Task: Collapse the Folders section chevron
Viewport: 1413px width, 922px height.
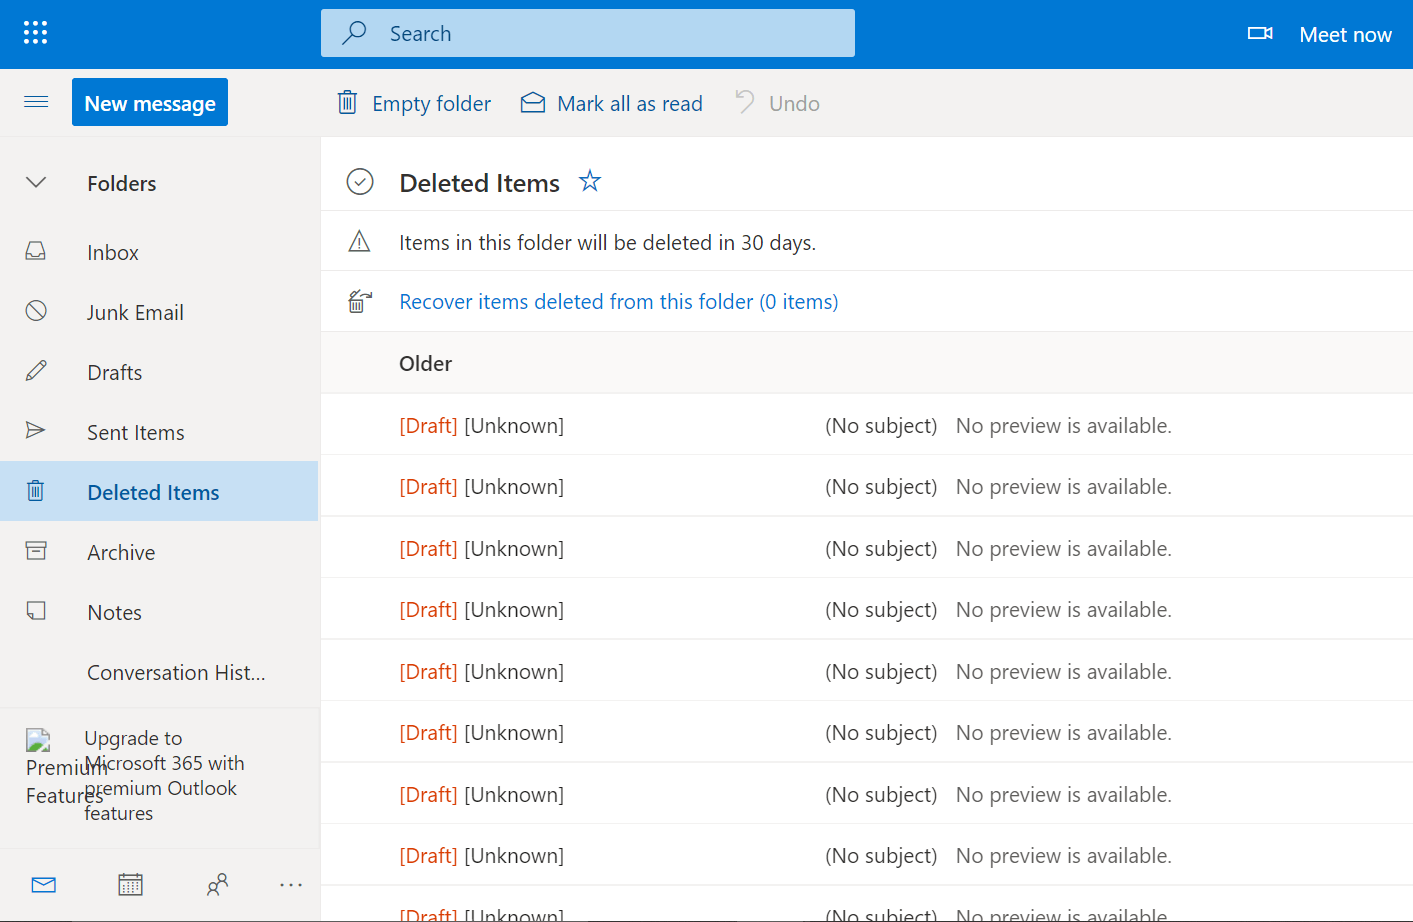Action: pyautogui.click(x=36, y=183)
